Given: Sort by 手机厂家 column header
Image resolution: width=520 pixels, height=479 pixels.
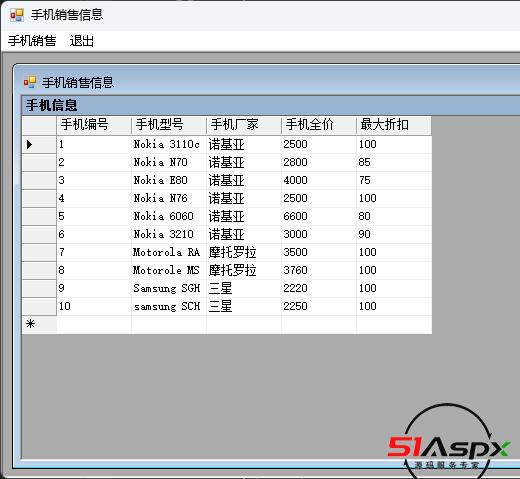Looking at the screenshot, I should [x=244, y=125].
